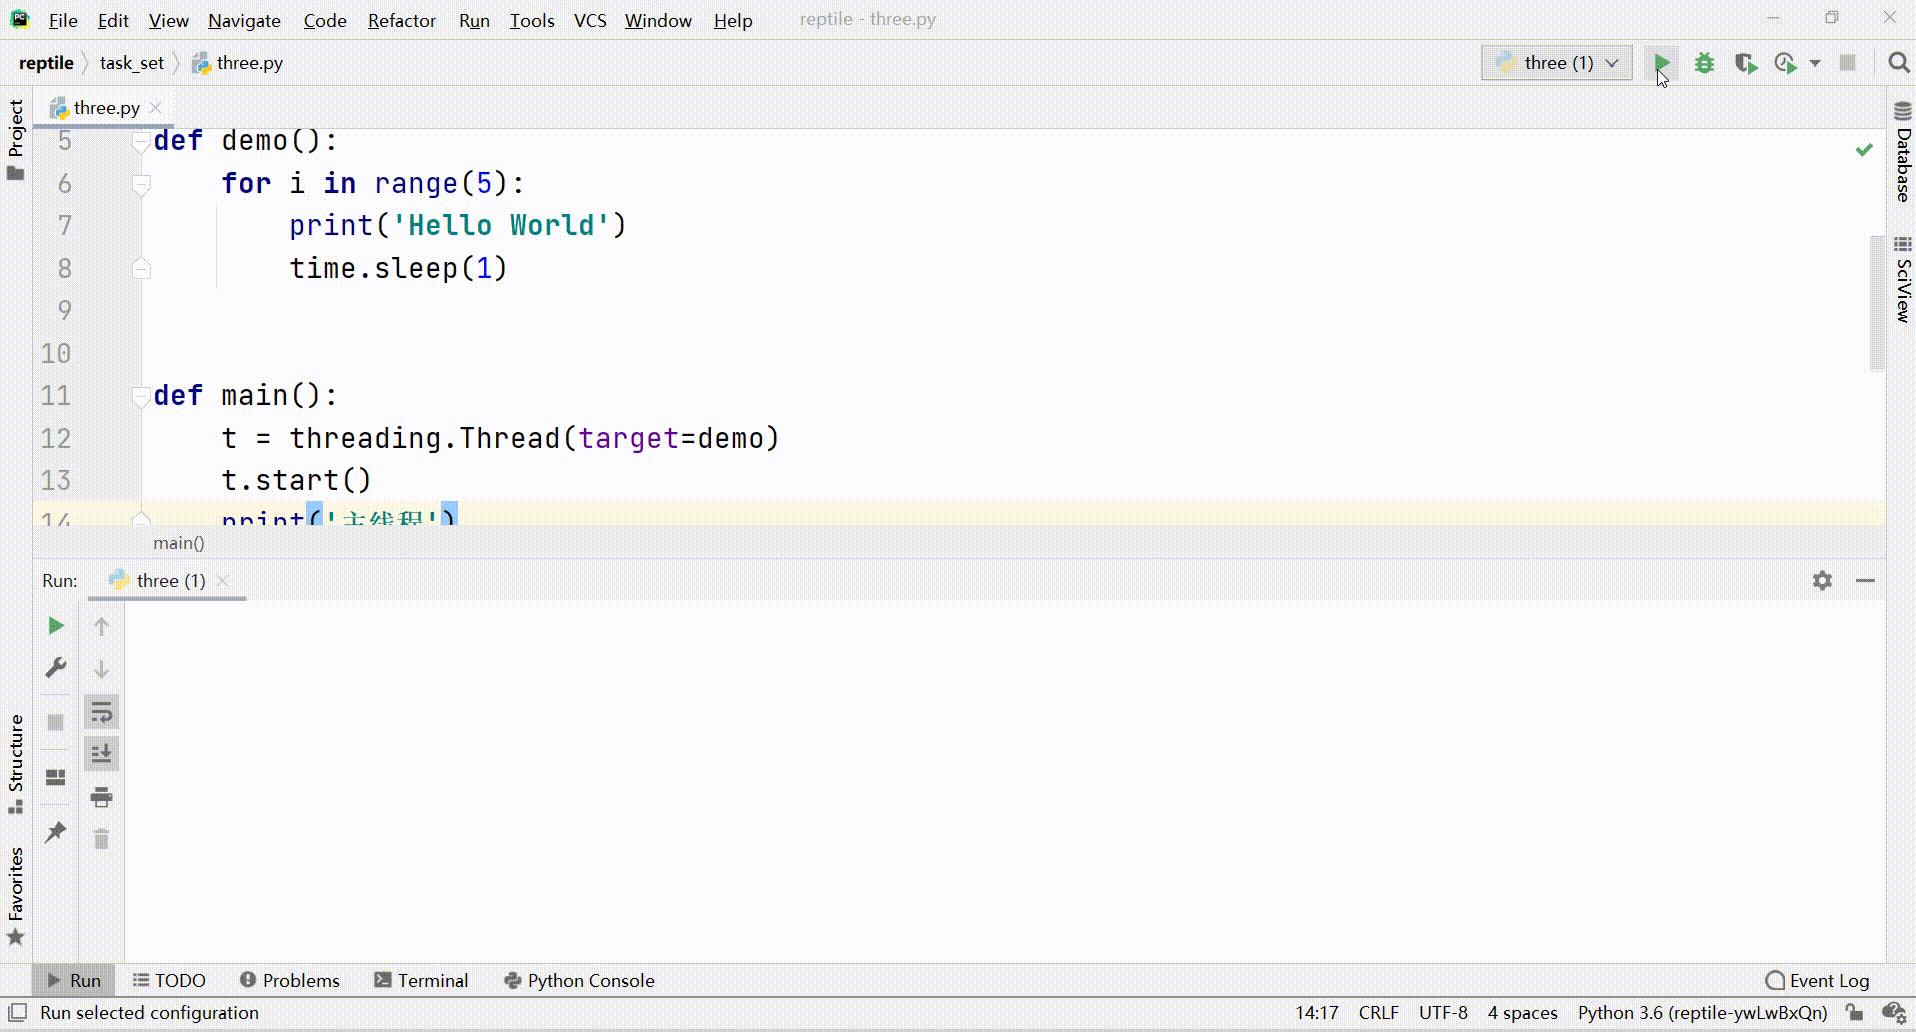Open the Window menu
The height and width of the screenshot is (1032, 1916).
tap(658, 20)
